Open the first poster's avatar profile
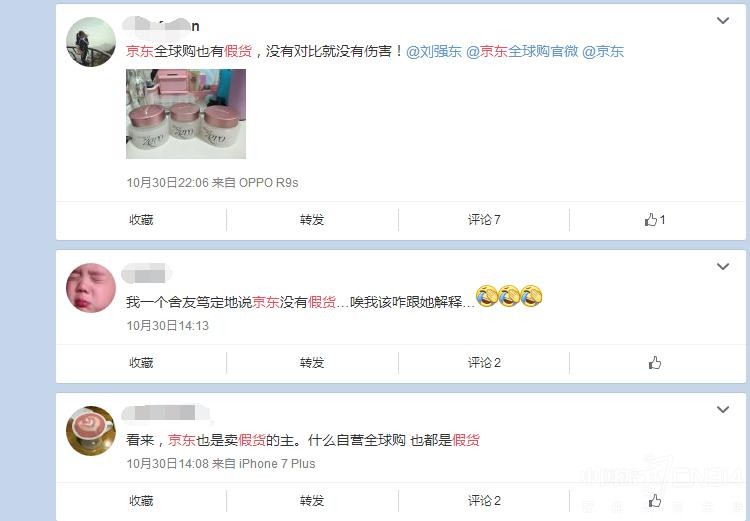750x521 pixels. (x=91, y=42)
